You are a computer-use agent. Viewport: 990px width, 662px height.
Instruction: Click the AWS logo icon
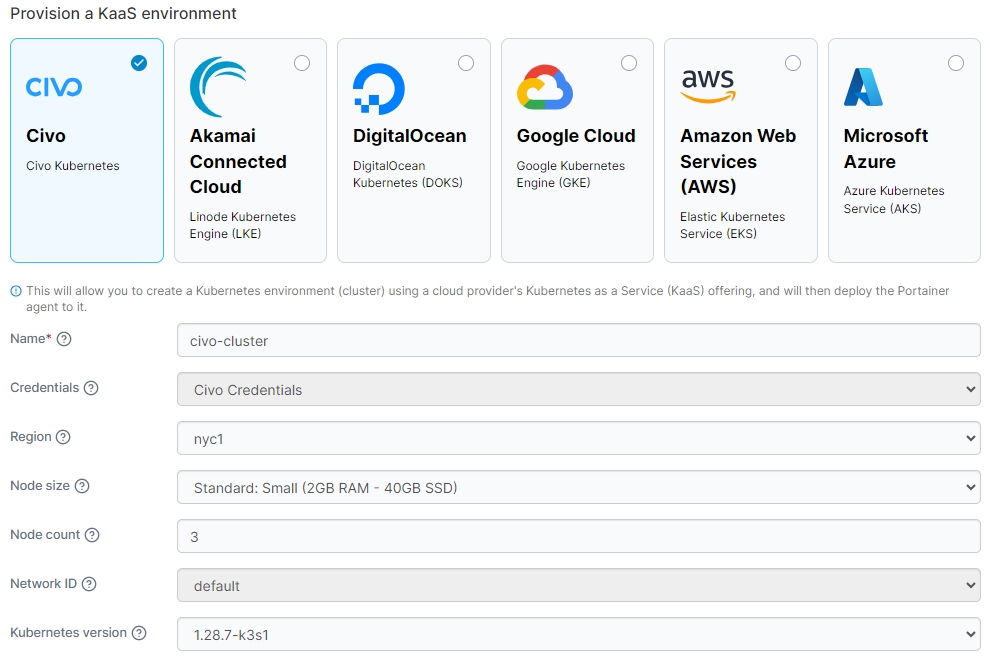(x=707, y=87)
